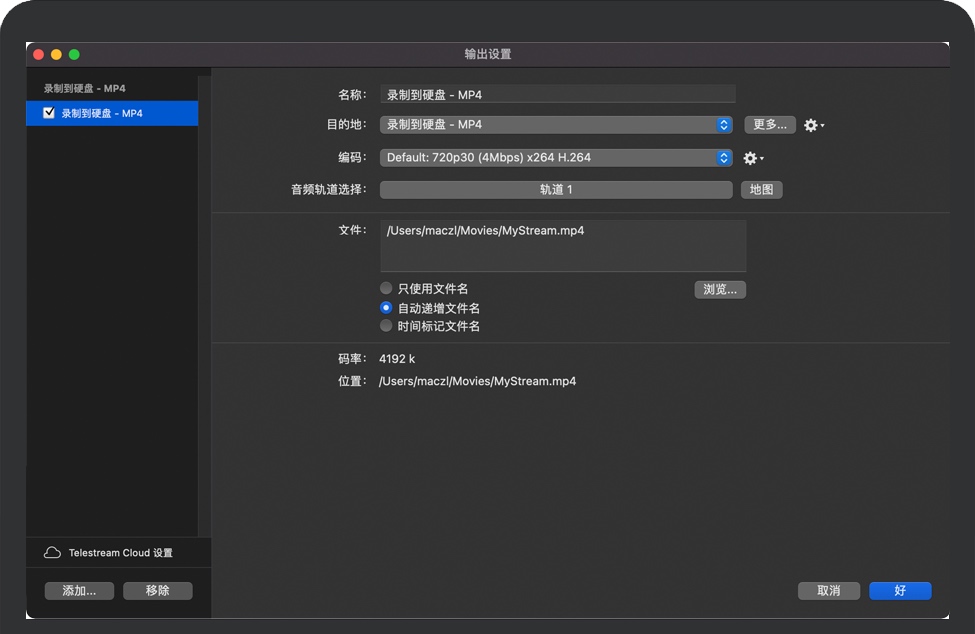Click the 地图 audio map button
Image resolution: width=975 pixels, height=634 pixels.
click(761, 190)
